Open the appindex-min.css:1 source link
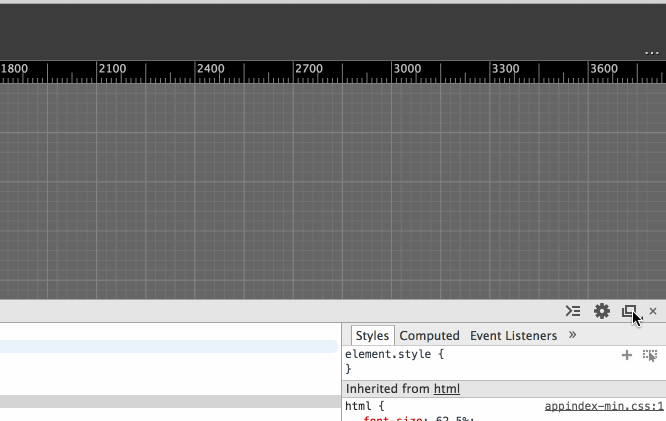The height and width of the screenshot is (421, 666). [x=603, y=407]
